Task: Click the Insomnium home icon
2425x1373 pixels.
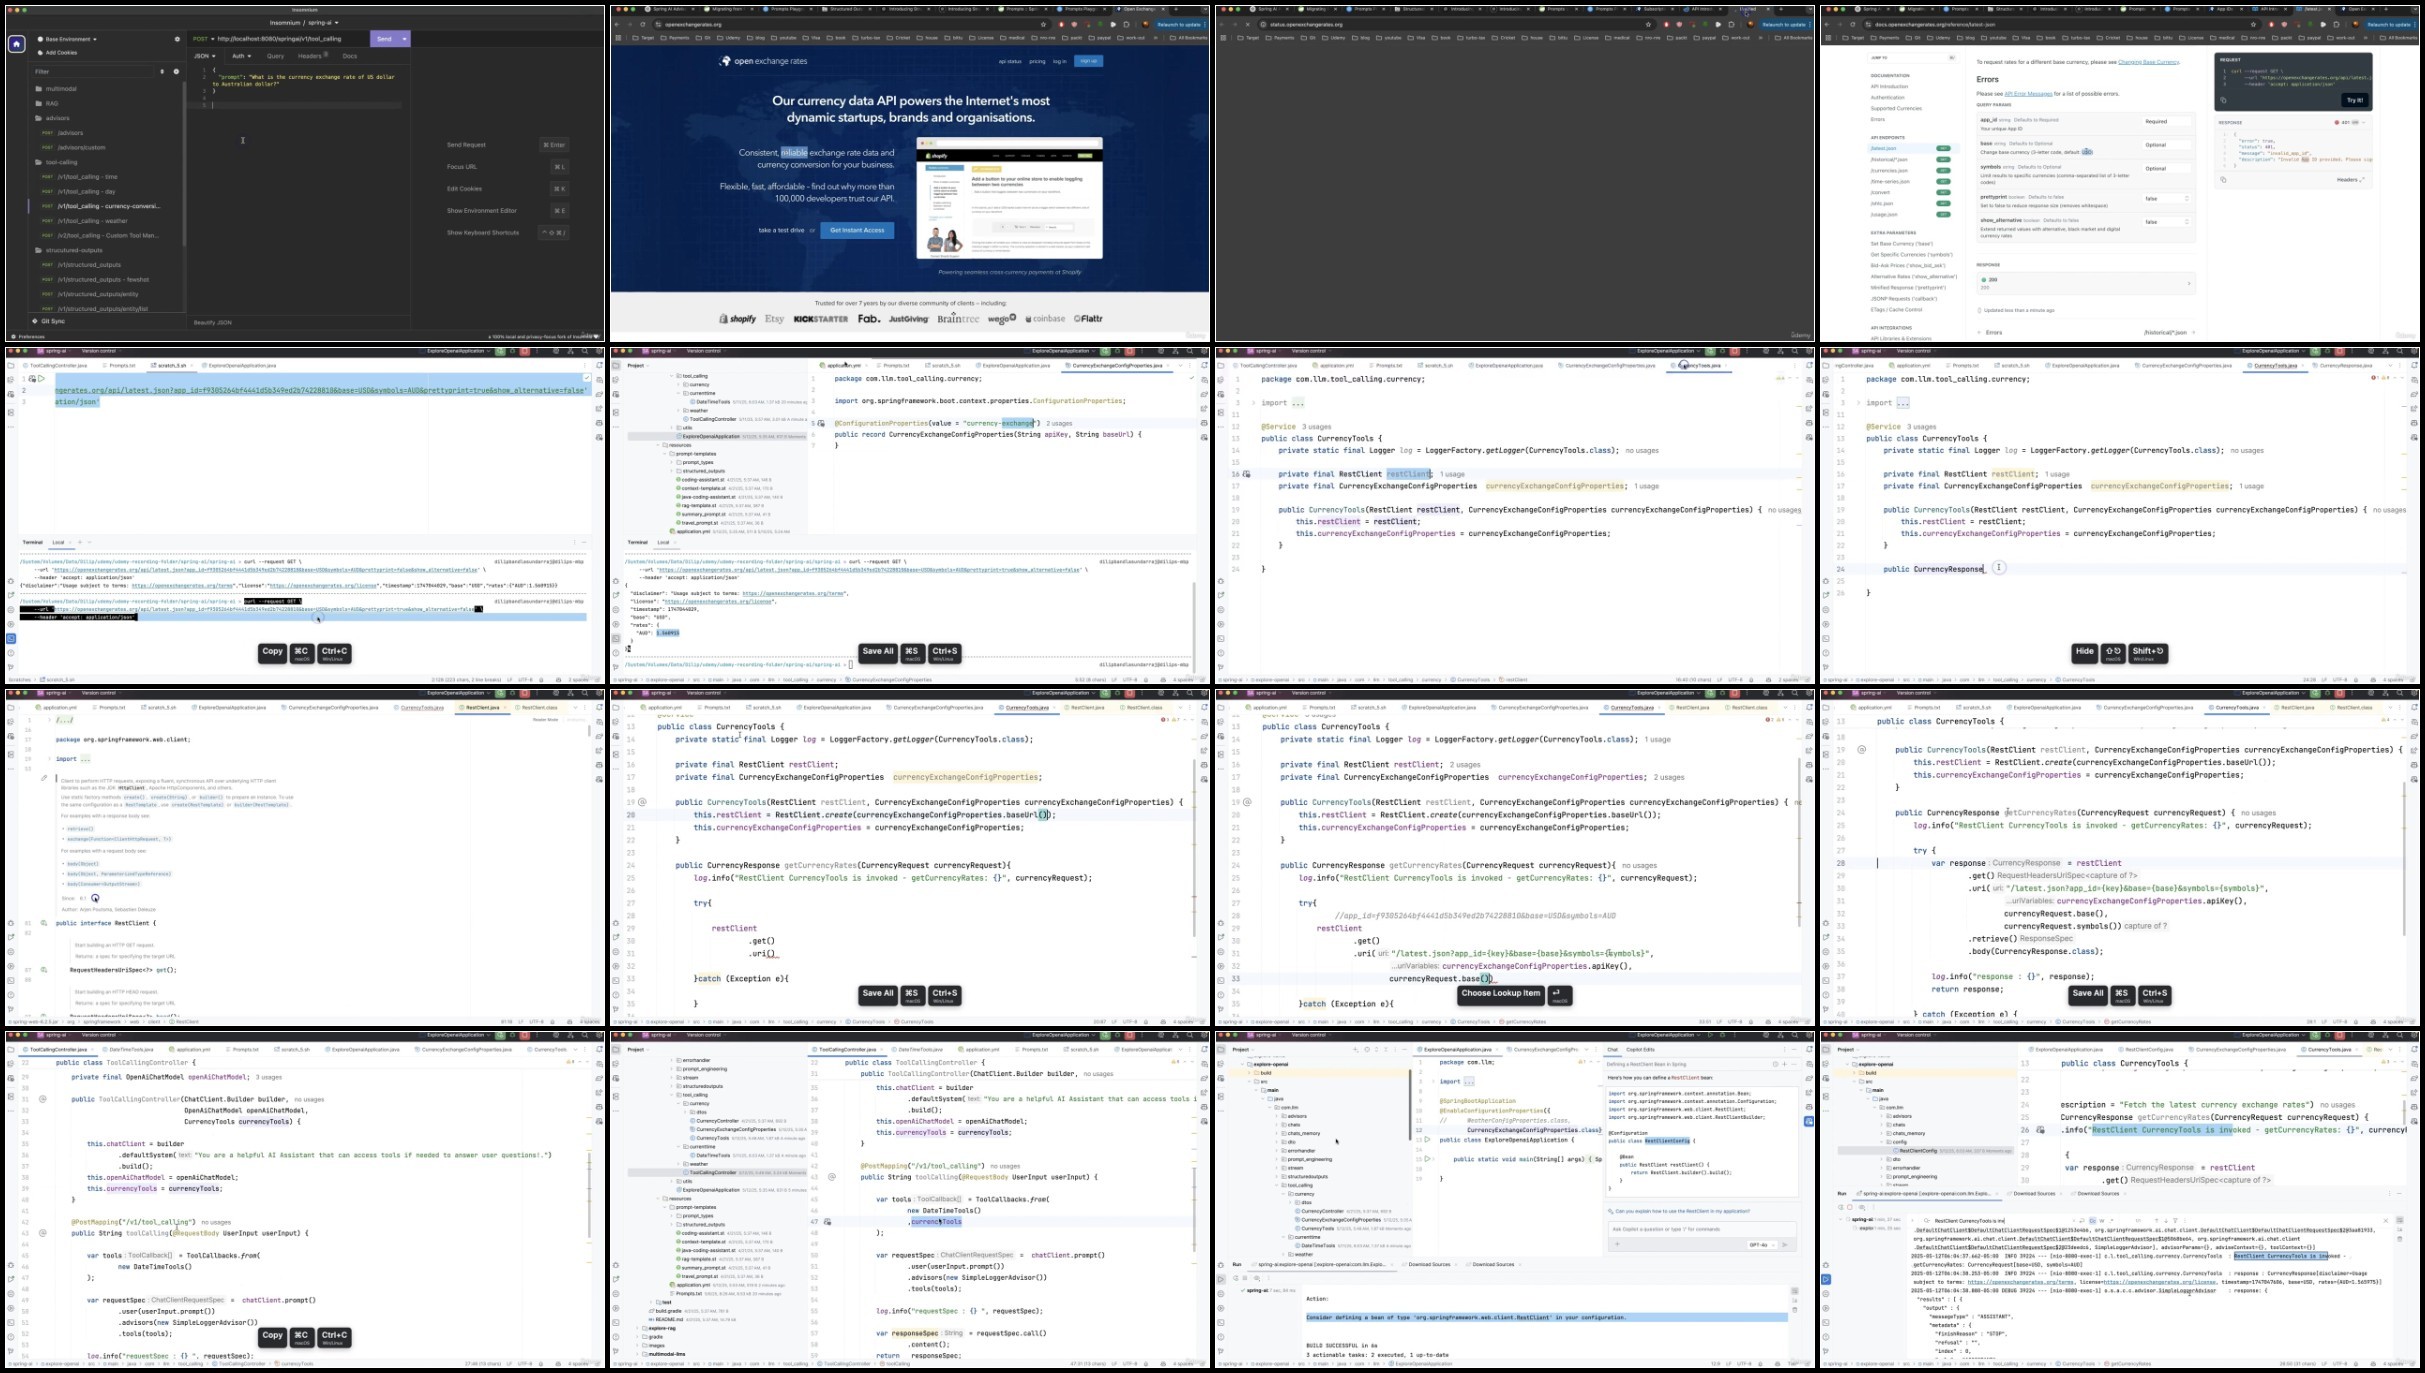Action: pyautogui.click(x=16, y=44)
